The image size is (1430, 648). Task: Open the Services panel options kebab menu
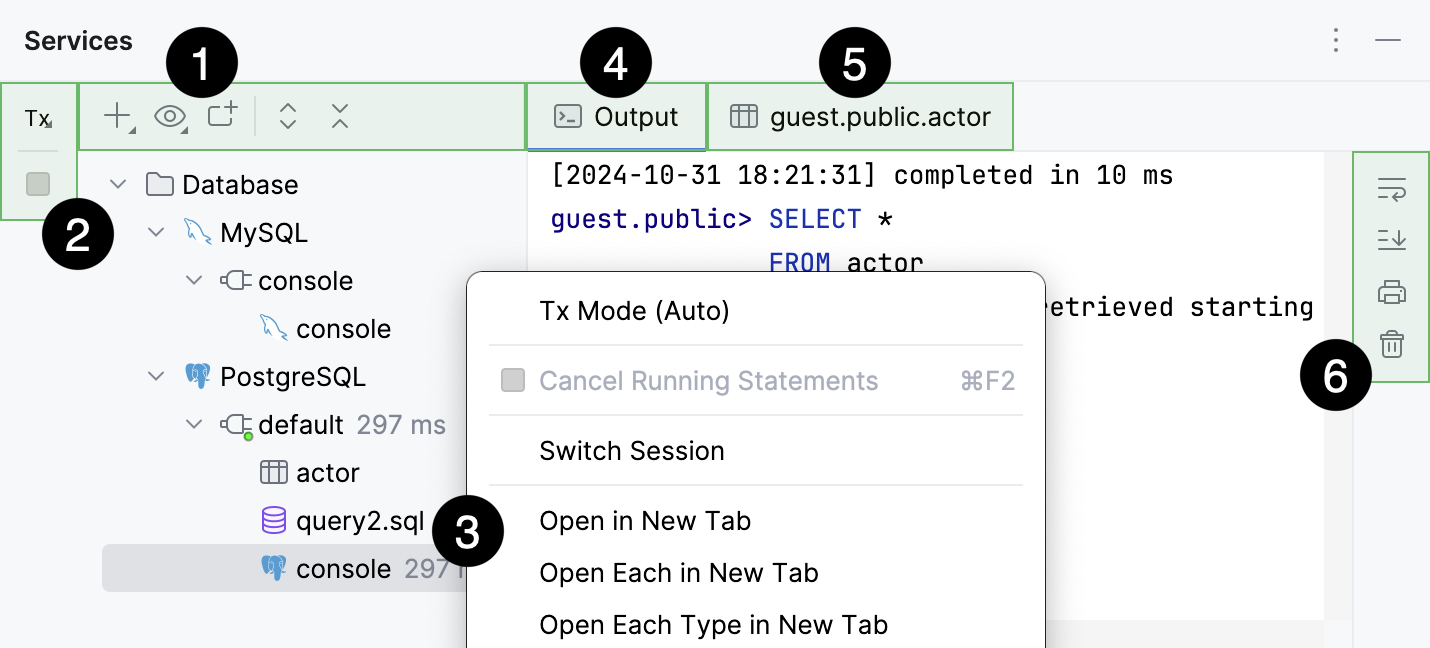pyautogui.click(x=1336, y=41)
